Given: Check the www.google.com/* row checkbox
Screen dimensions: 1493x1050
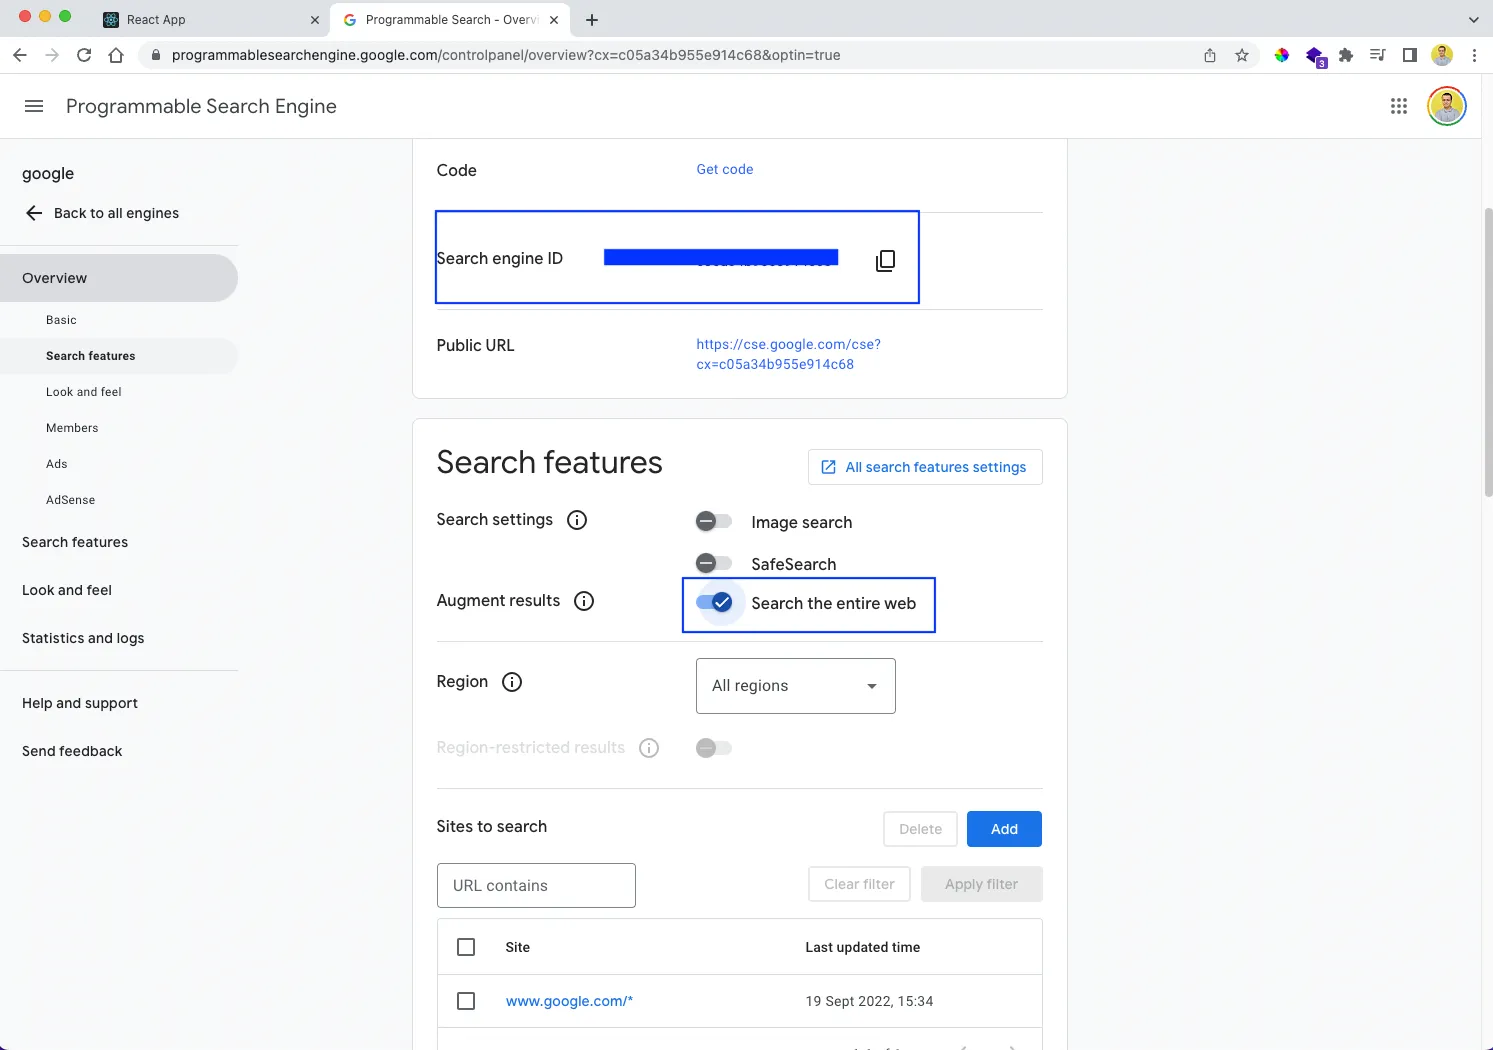Looking at the screenshot, I should point(466,1001).
